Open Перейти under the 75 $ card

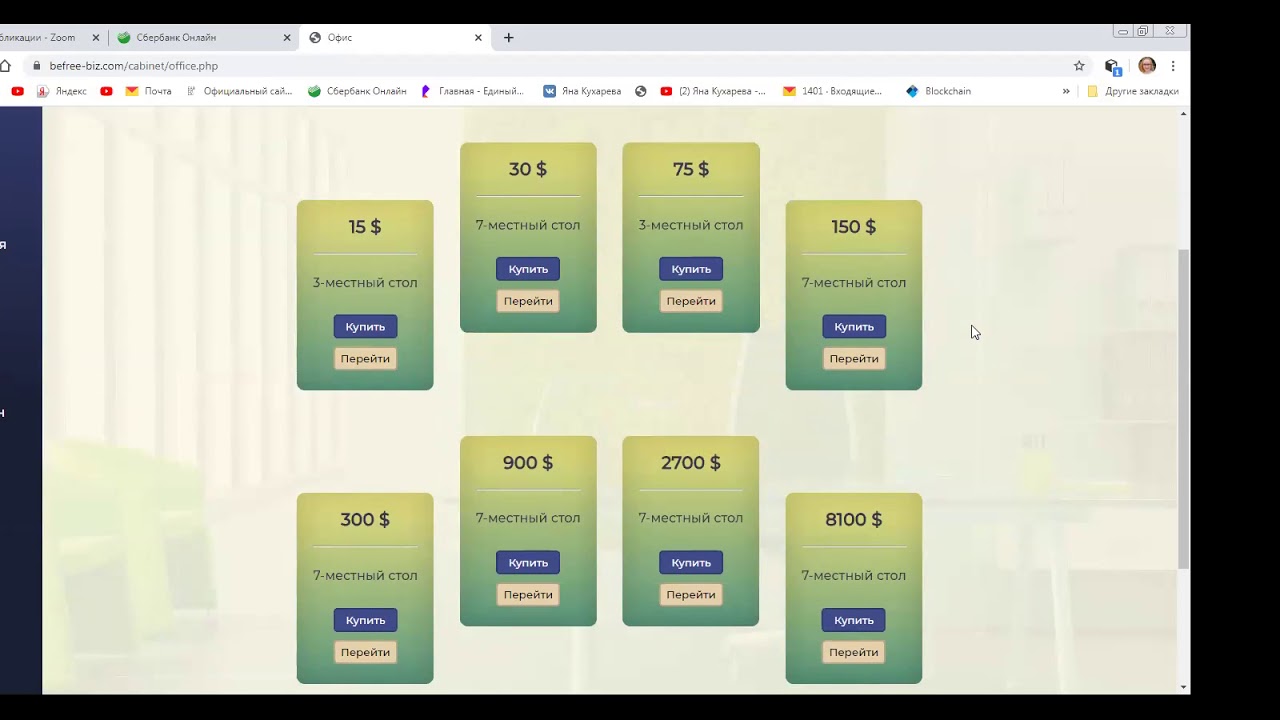click(691, 301)
